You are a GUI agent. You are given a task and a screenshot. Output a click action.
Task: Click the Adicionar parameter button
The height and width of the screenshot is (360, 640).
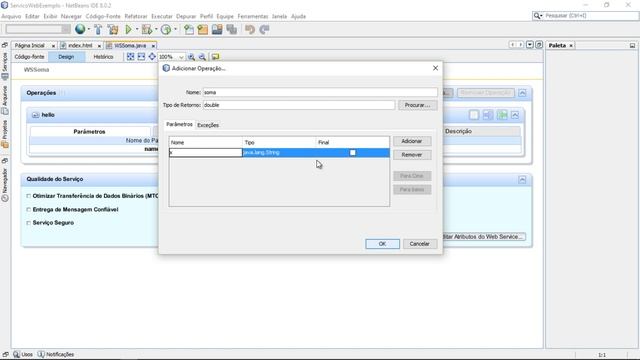(412, 141)
